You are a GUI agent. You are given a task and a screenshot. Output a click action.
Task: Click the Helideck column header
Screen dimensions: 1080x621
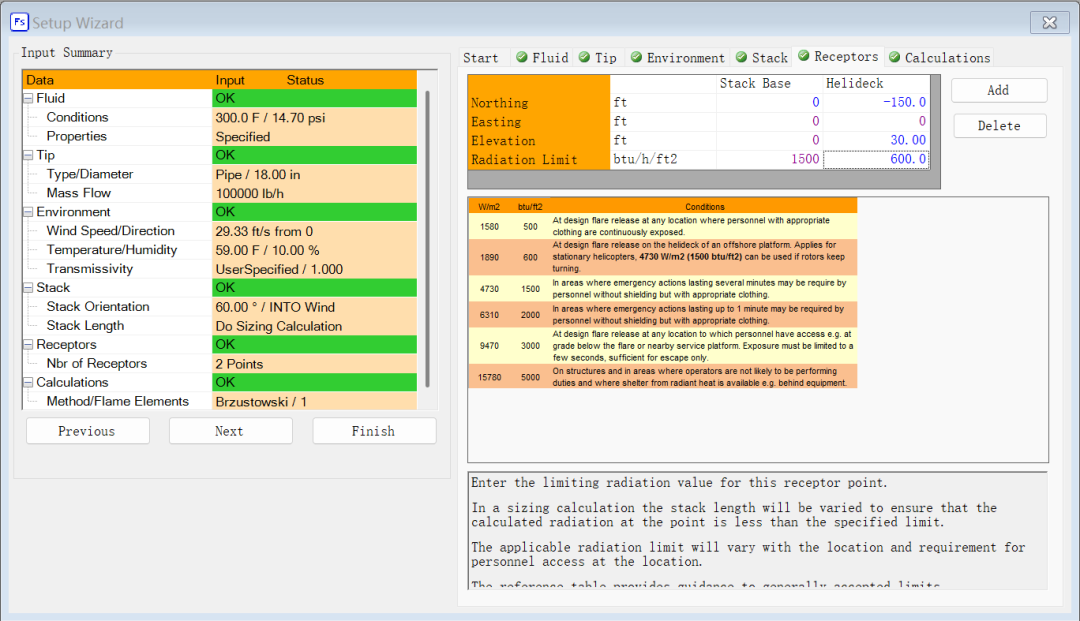[876, 83]
